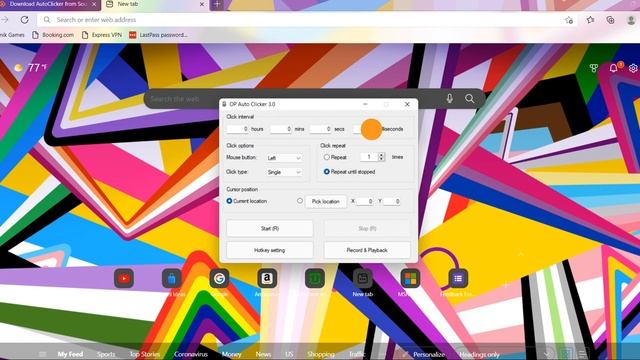Click the weather 77 degrees widget
This screenshot has width=640, height=360.
(31, 67)
